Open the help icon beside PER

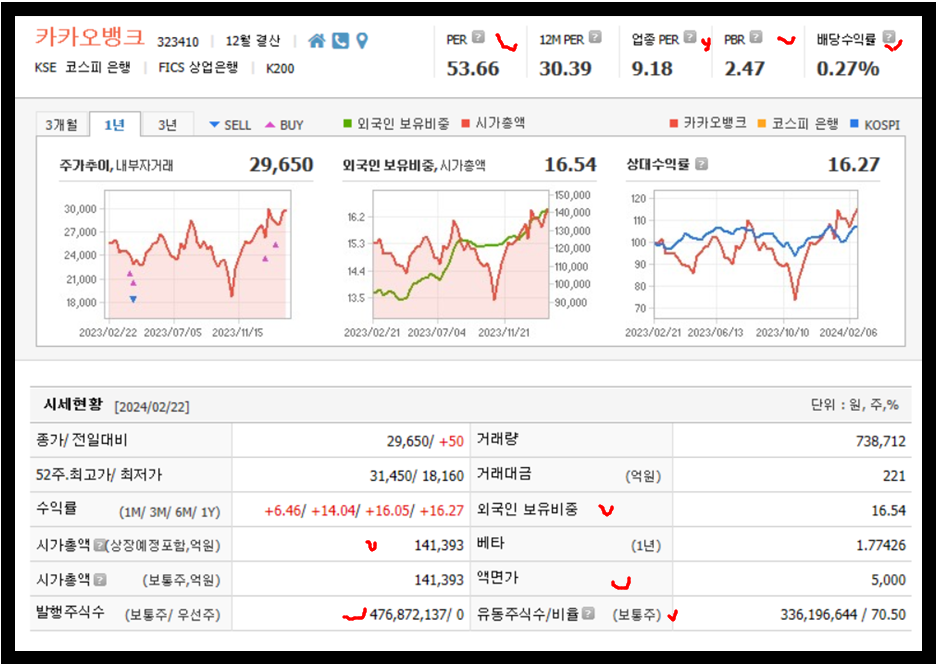(478, 37)
